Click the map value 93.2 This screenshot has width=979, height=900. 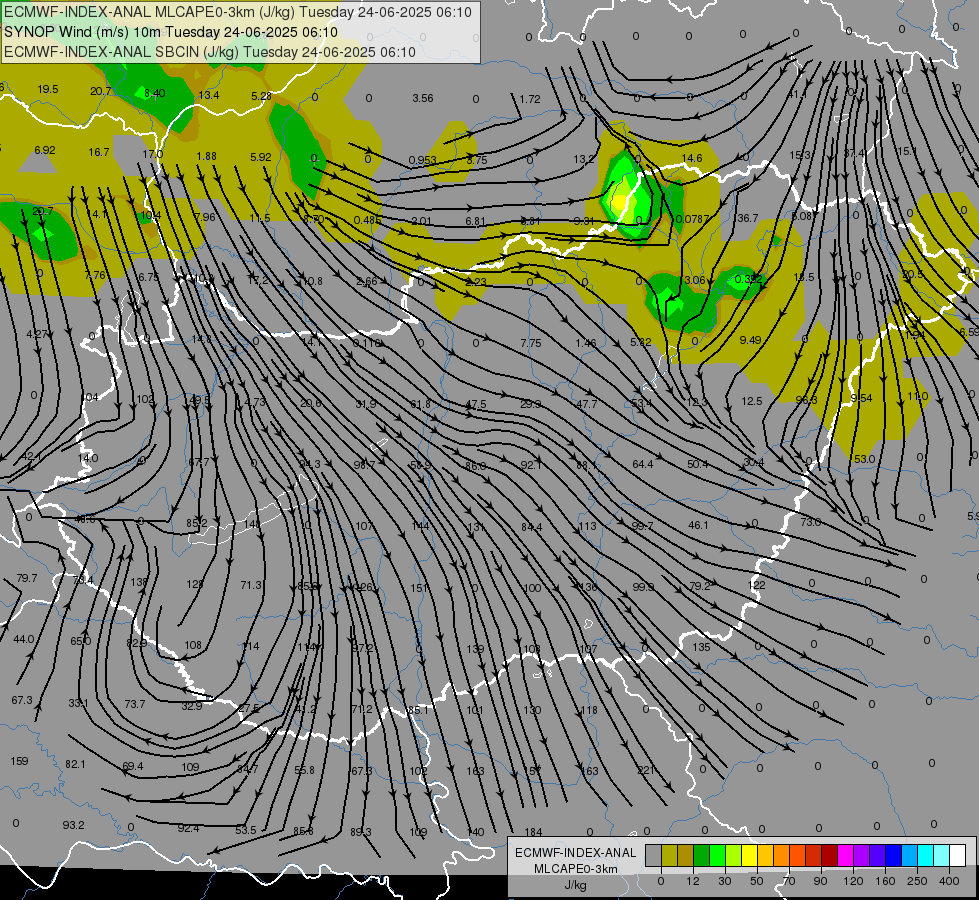pos(73,825)
